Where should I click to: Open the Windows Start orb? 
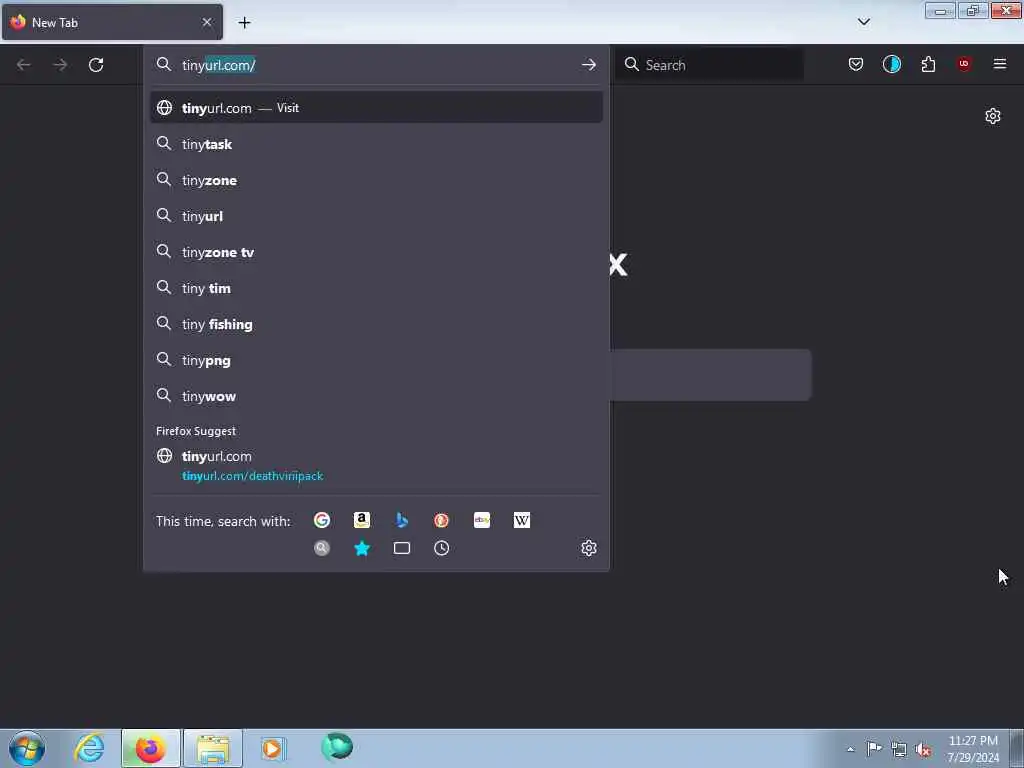pyautogui.click(x=27, y=748)
